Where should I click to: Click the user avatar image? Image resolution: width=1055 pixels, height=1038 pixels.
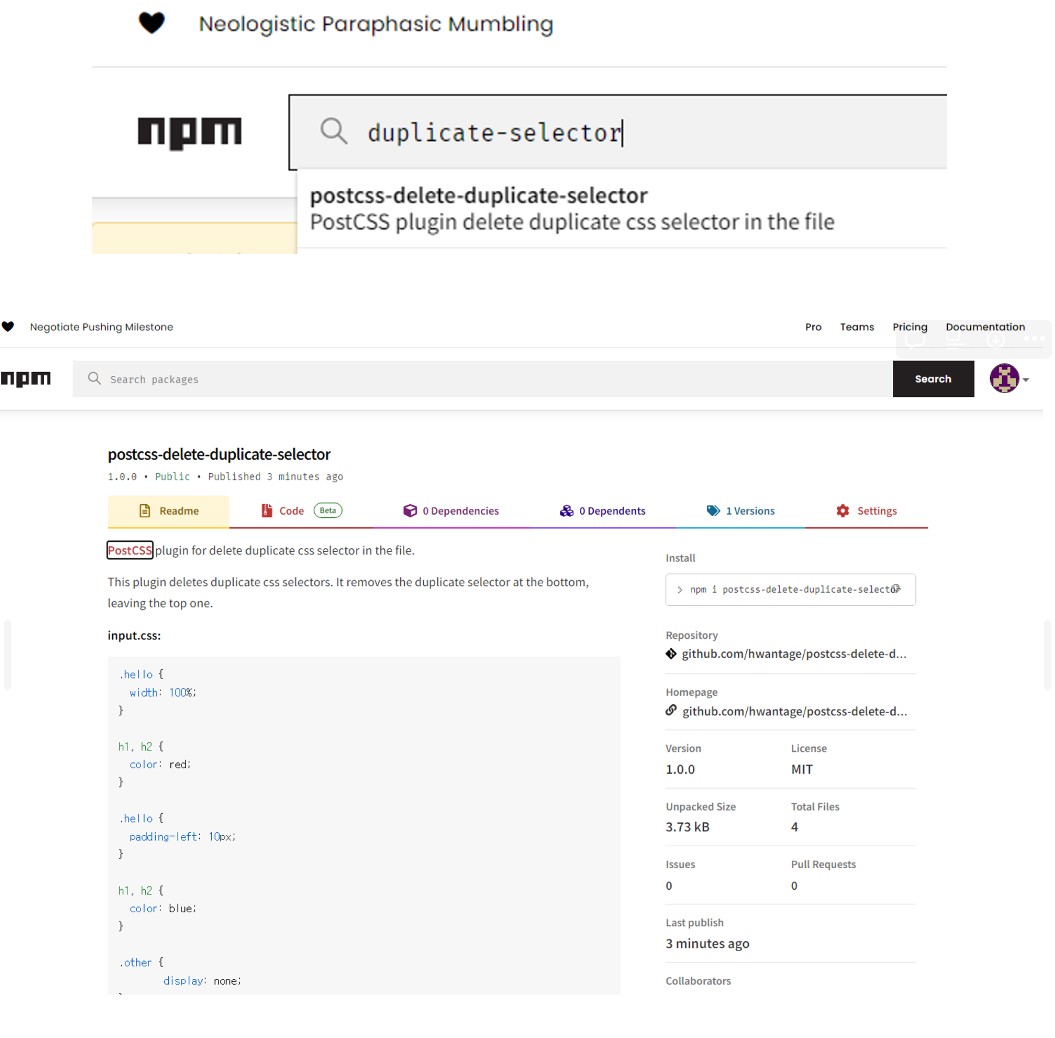1004,379
